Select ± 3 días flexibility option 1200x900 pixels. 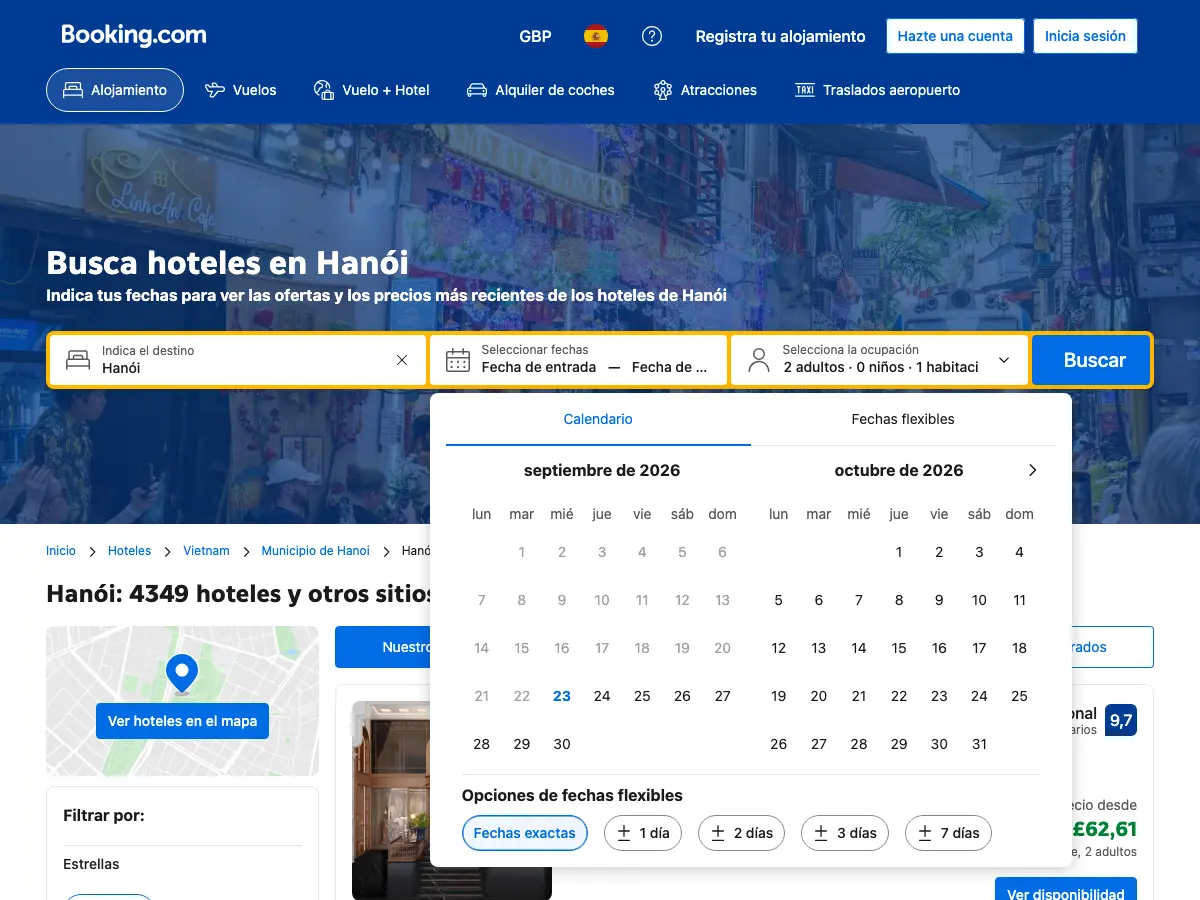(x=845, y=833)
